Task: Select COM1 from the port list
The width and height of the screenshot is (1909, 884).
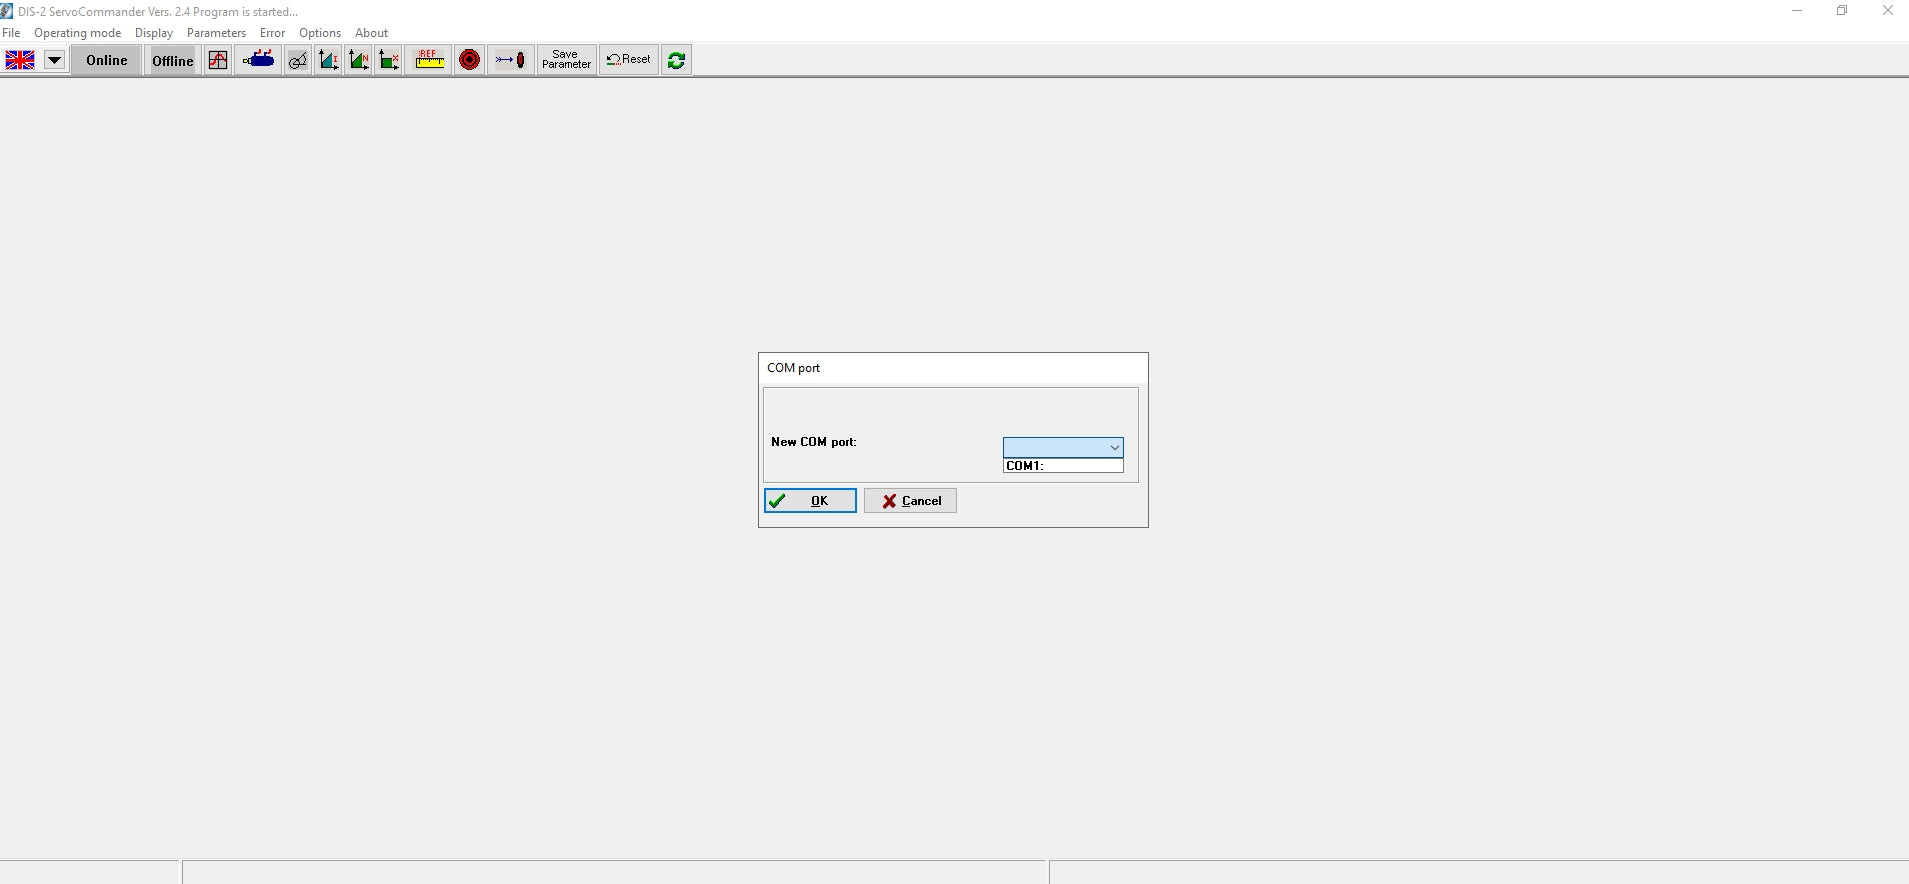Action: [1062, 466]
